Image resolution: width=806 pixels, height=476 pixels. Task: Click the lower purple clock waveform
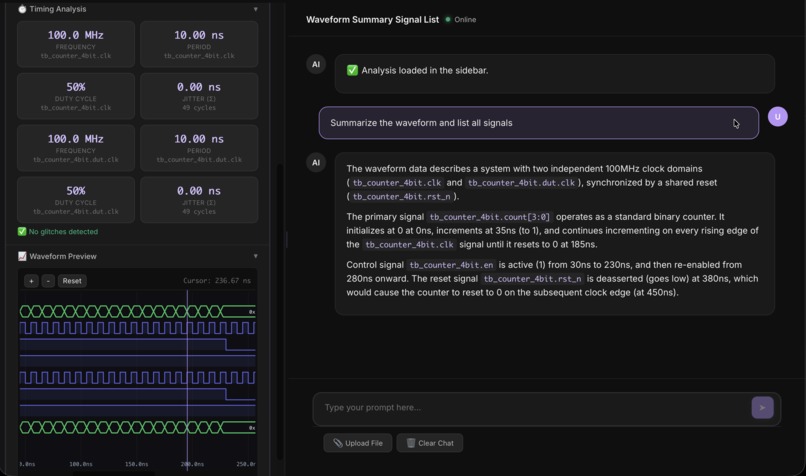coord(137,378)
